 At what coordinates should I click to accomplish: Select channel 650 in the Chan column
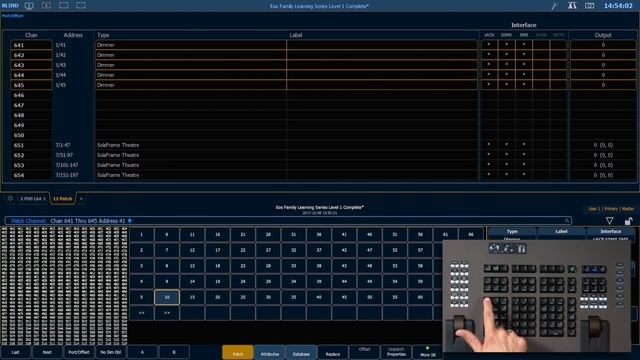tap(31, 135)
